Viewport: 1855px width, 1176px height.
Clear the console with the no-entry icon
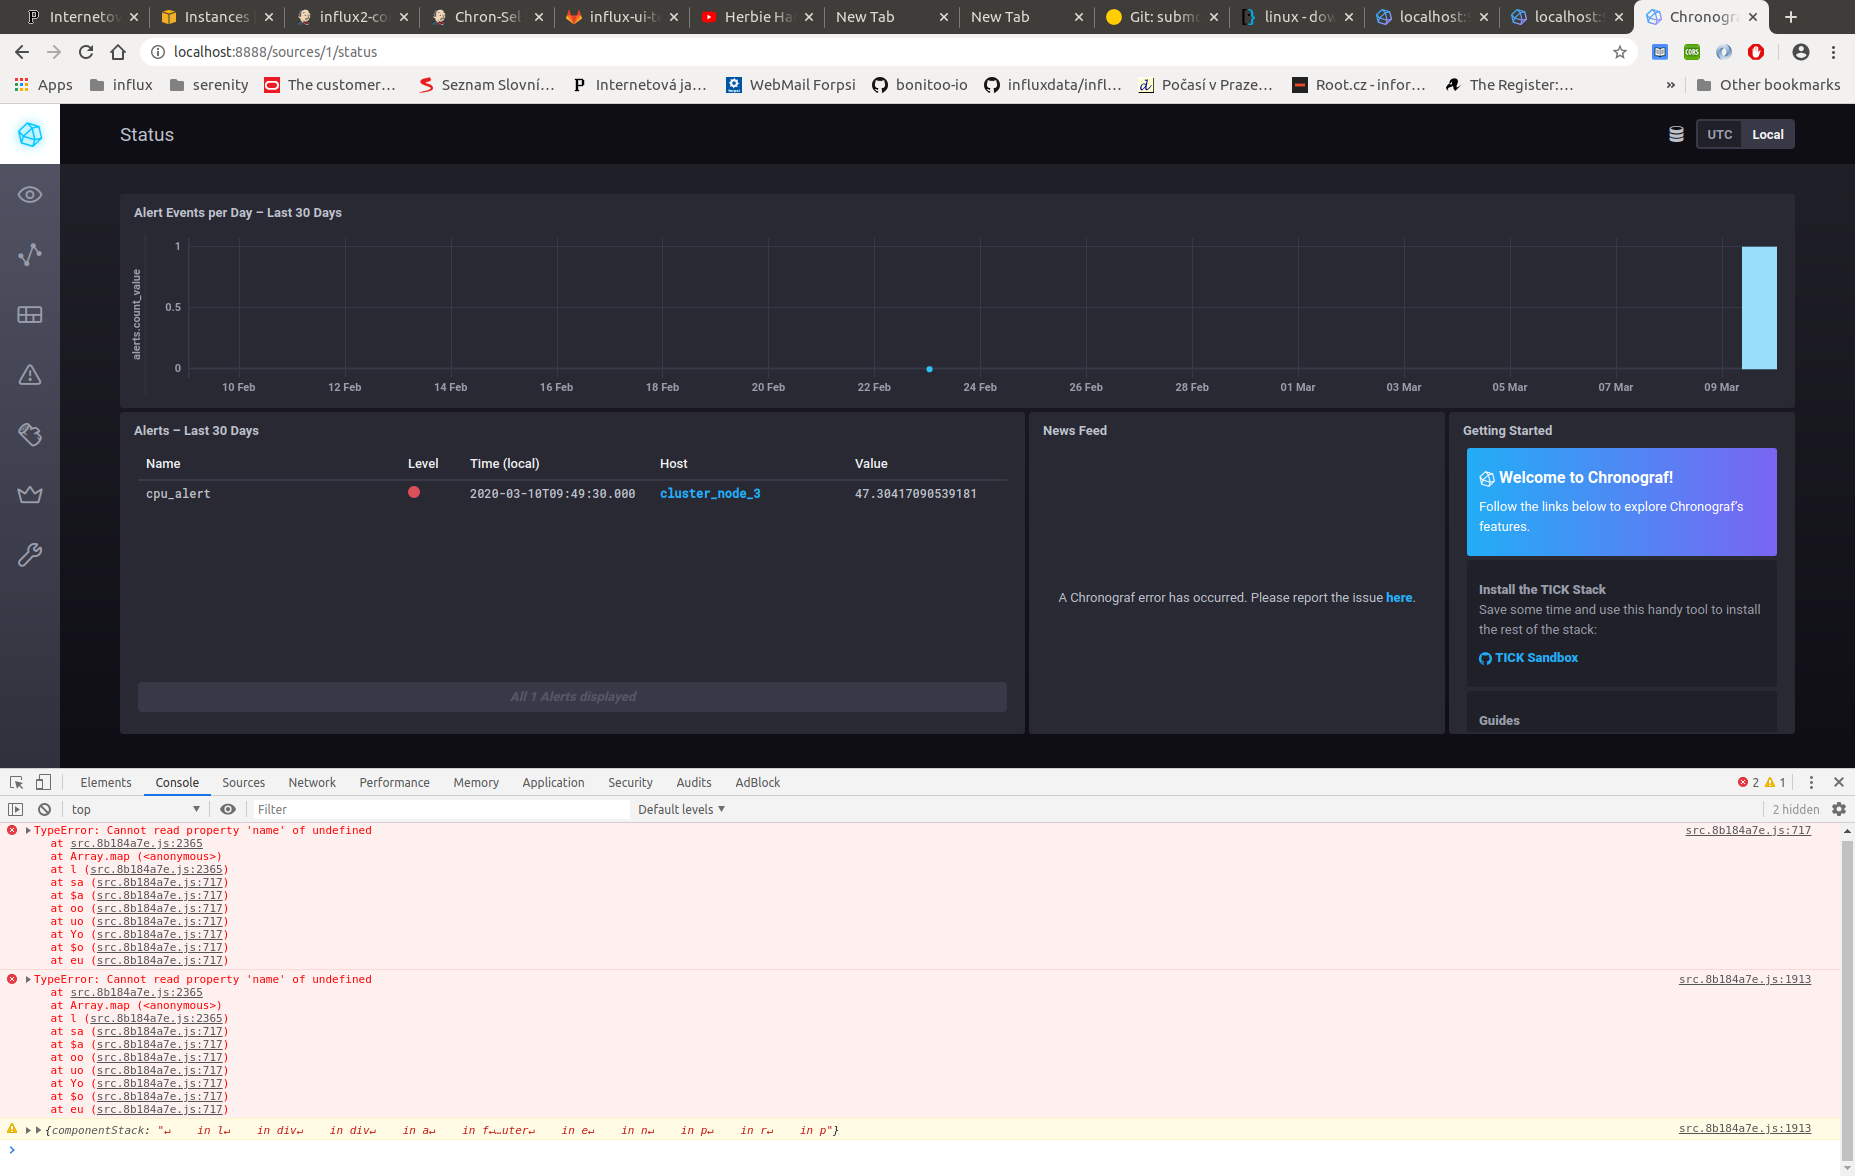[45, 808]
